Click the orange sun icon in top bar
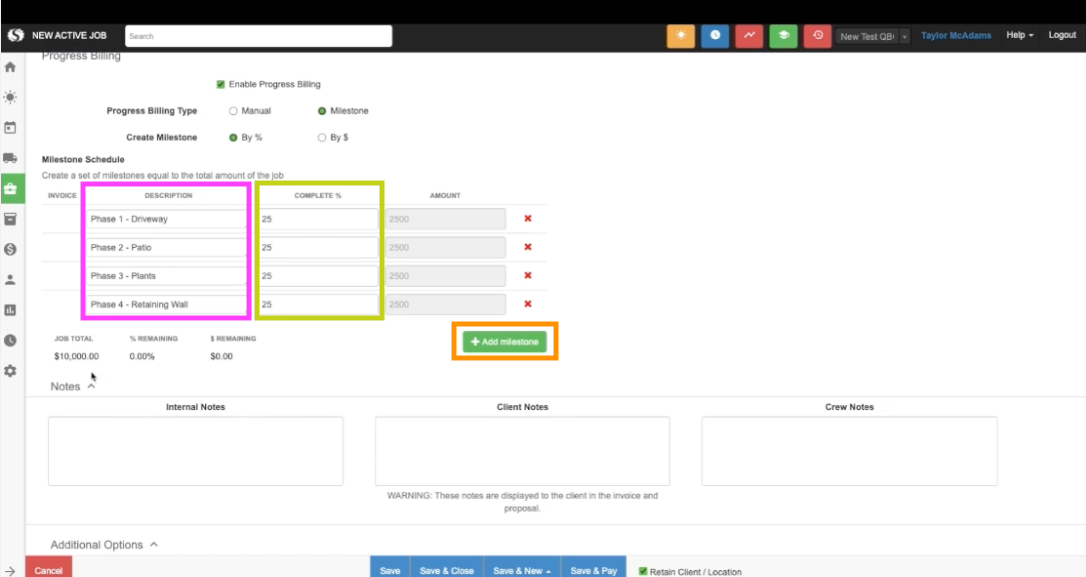 coord(681,35)
